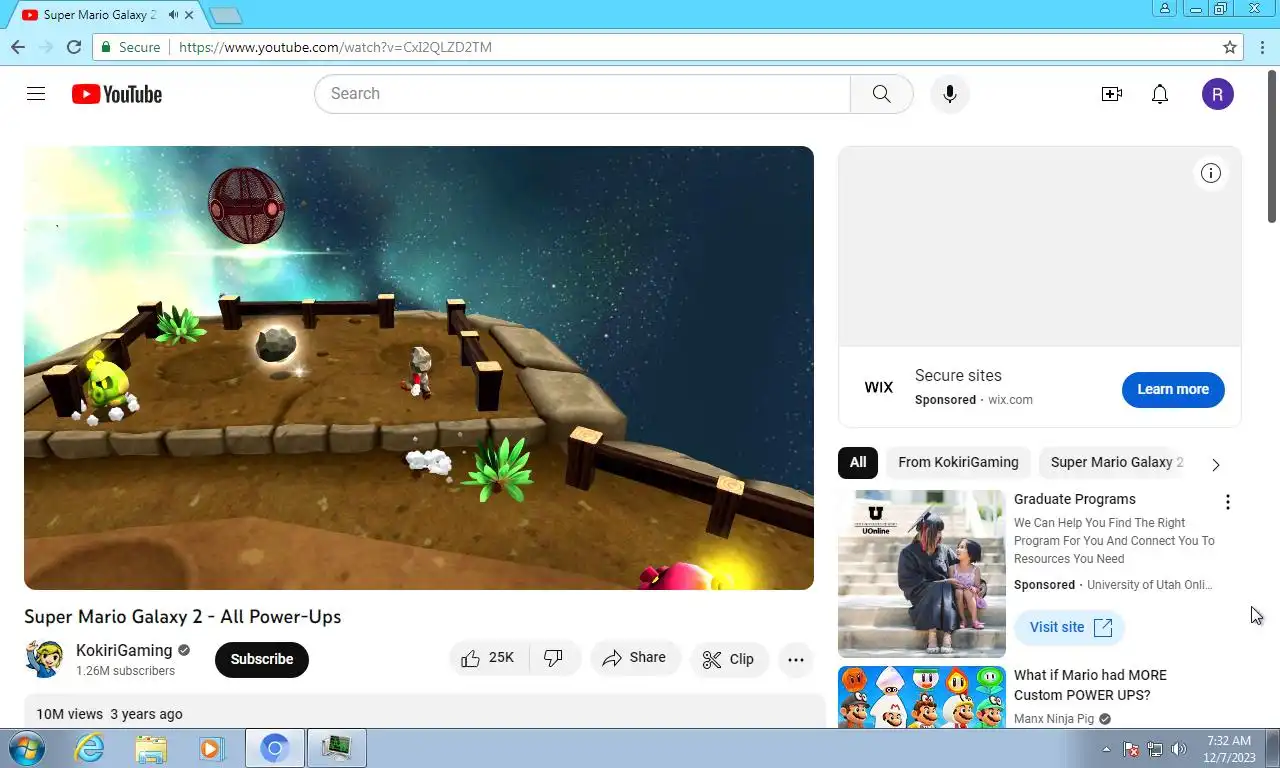1280x768 pixels.
Task: Open the Graduate Programs ad thumbnail
Action: pyautogui.click(x=922, y=573)
